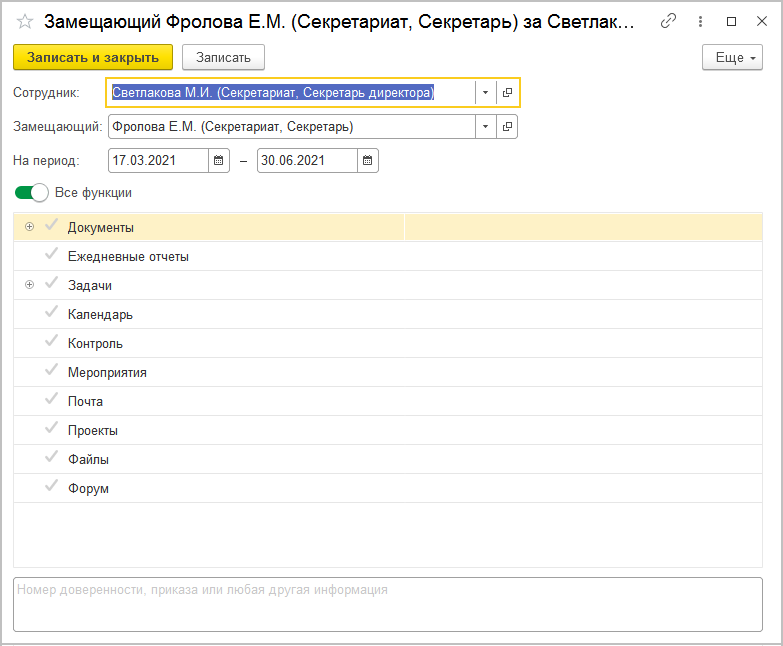Click the Сотрудник input field
The image size is (783, 646).
[291, 92]
